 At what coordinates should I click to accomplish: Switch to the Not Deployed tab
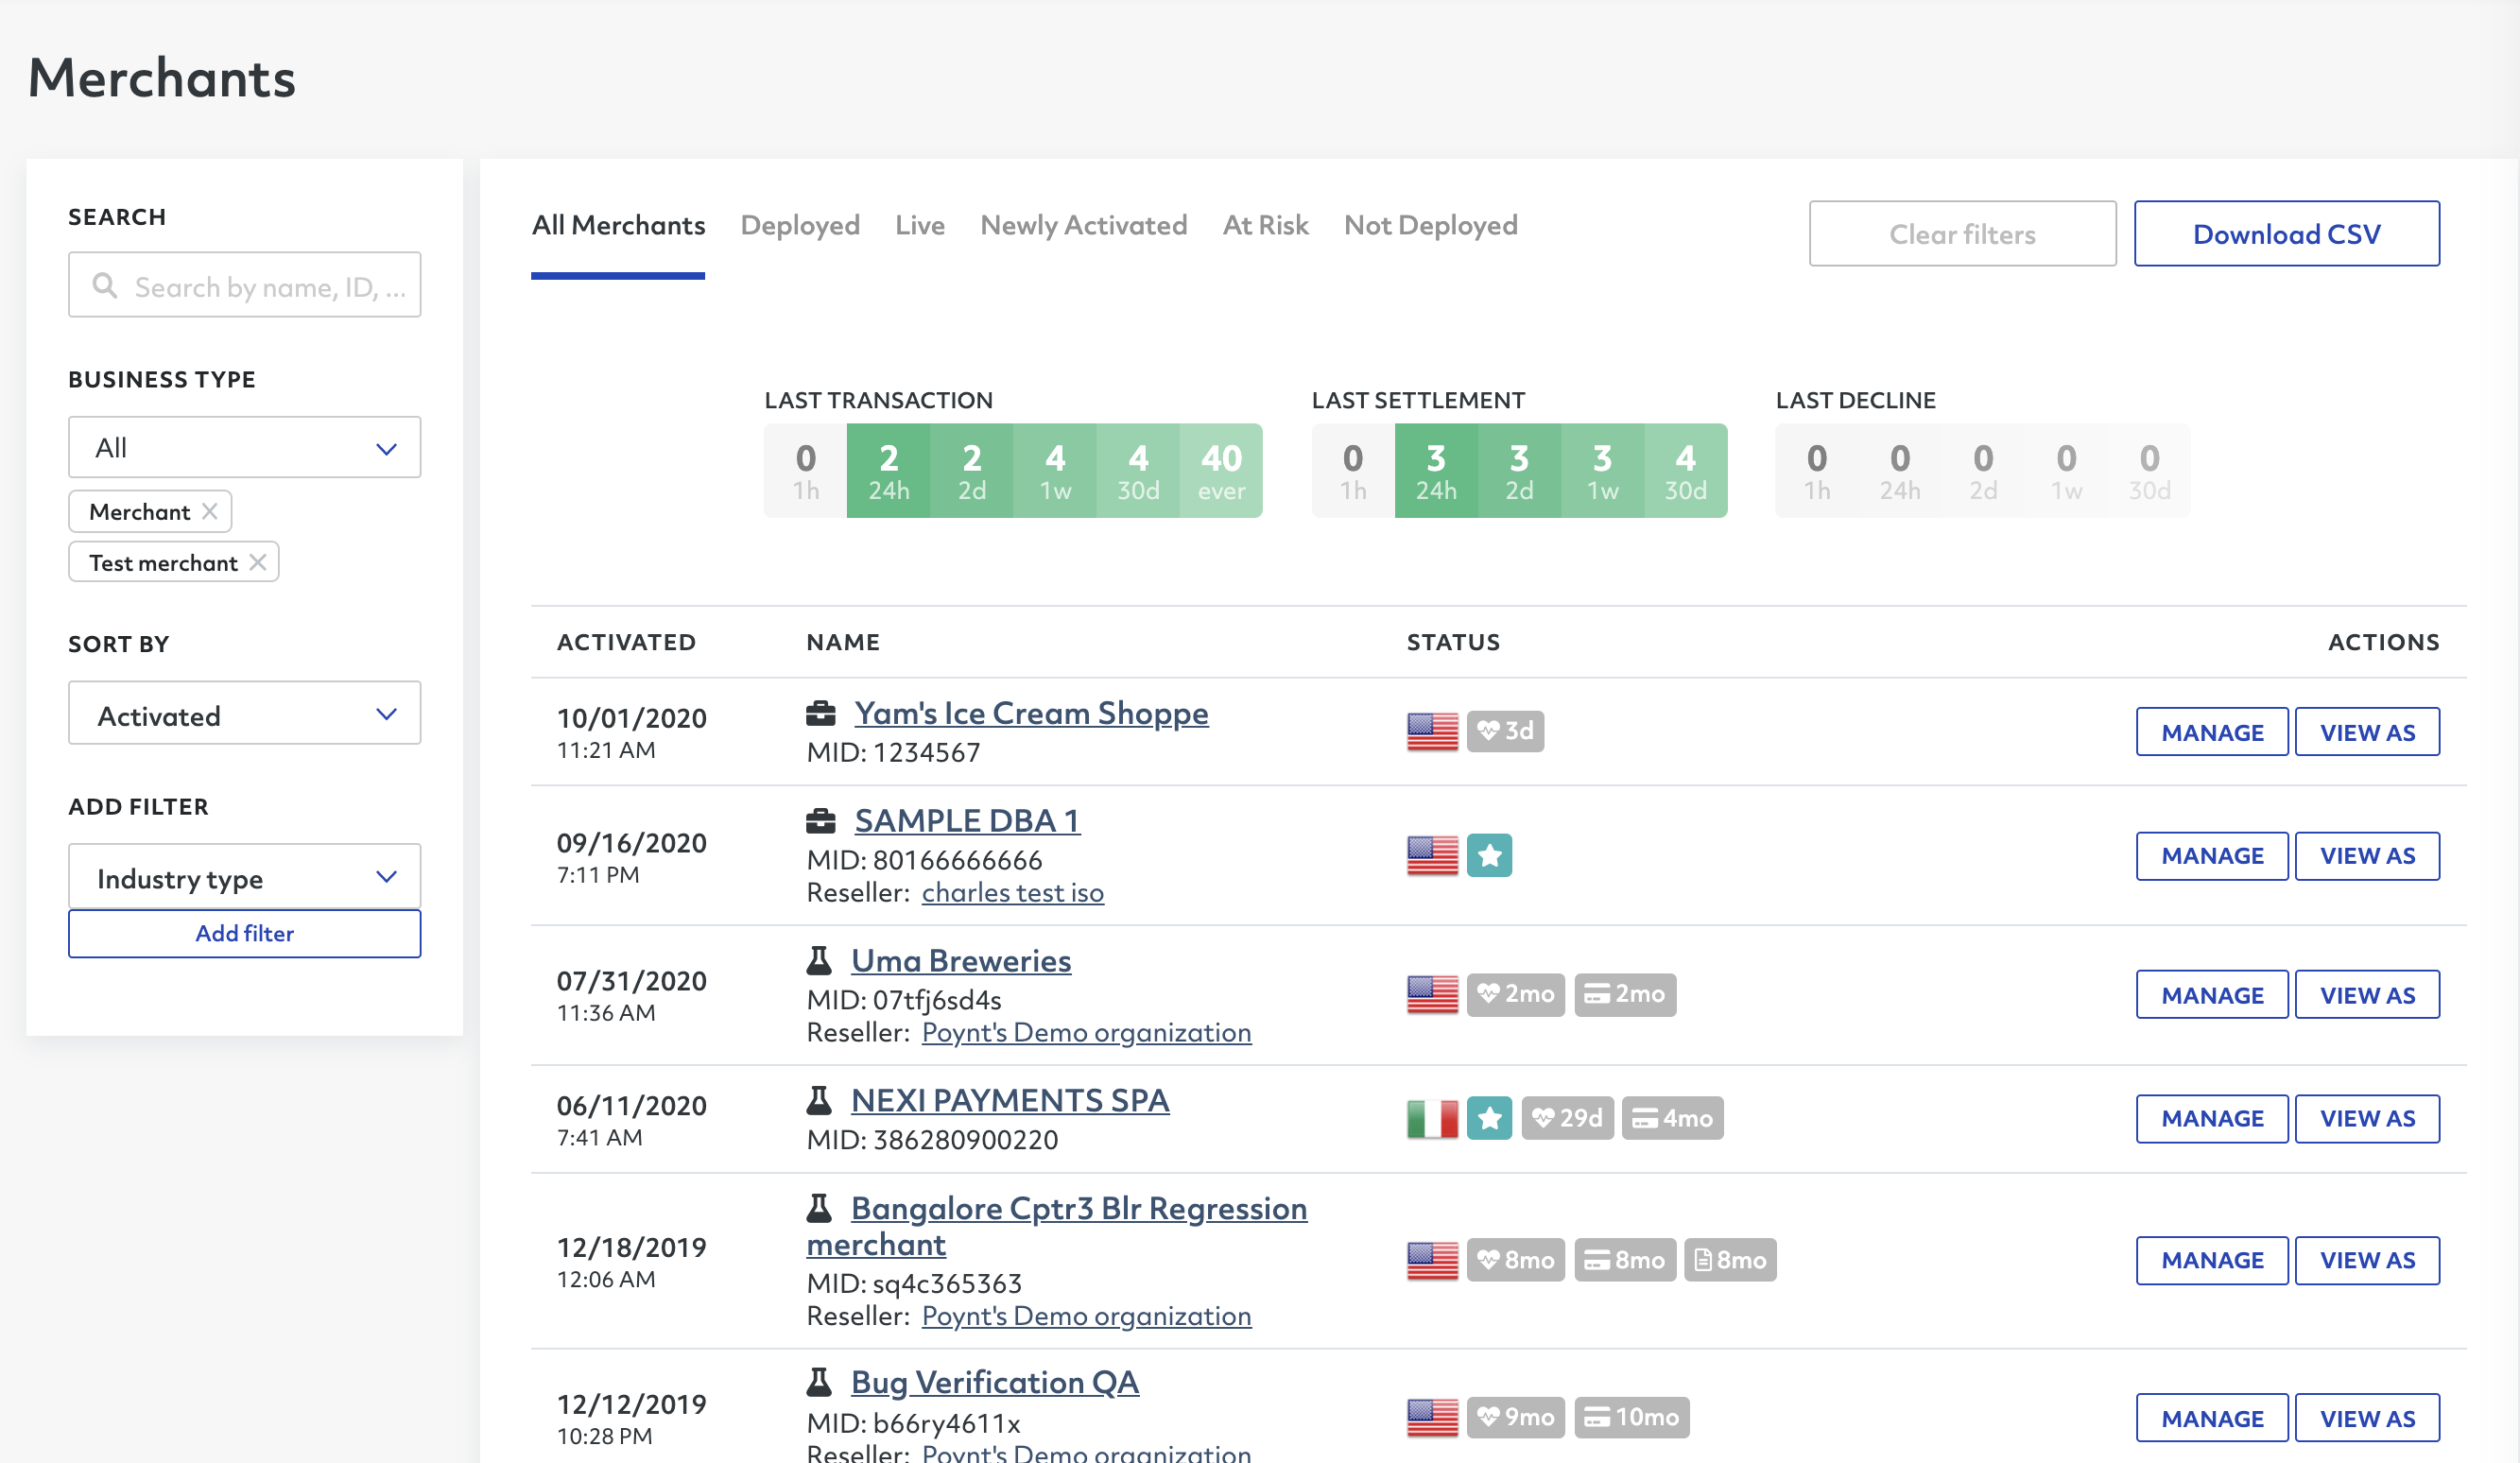click(1430, 225)
